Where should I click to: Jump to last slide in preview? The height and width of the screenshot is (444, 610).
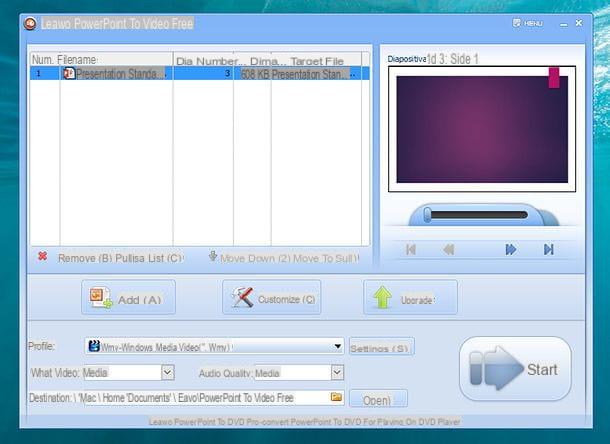(549, 249)
